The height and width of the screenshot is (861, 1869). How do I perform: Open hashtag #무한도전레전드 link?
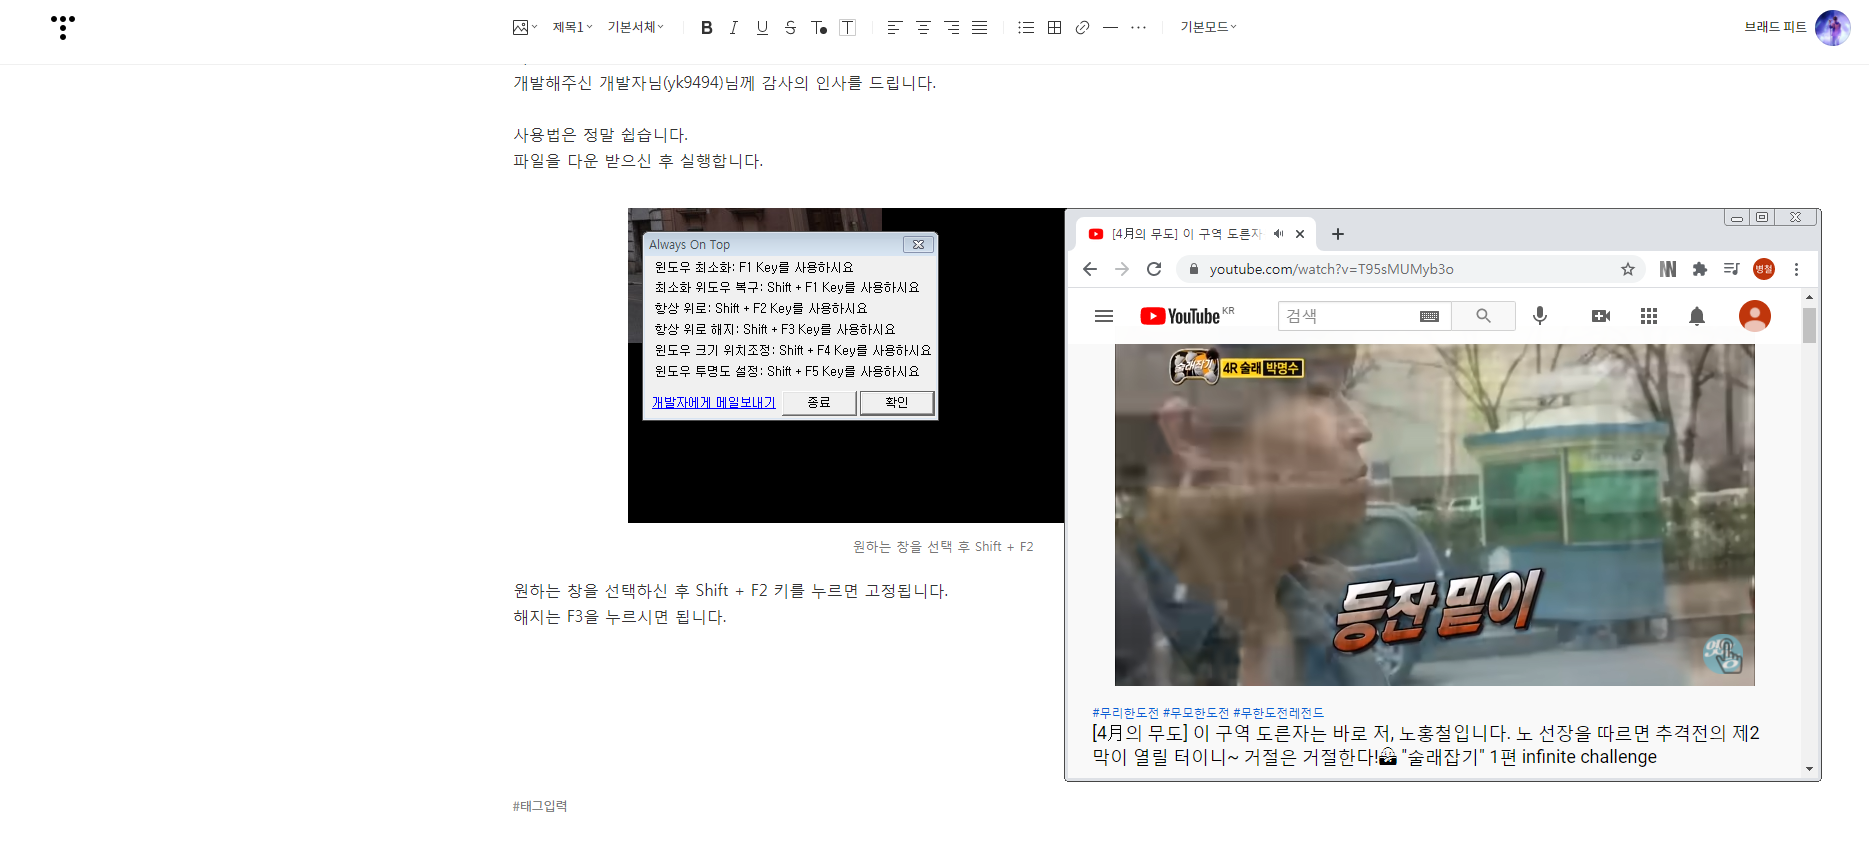(x=1279, y=713)
